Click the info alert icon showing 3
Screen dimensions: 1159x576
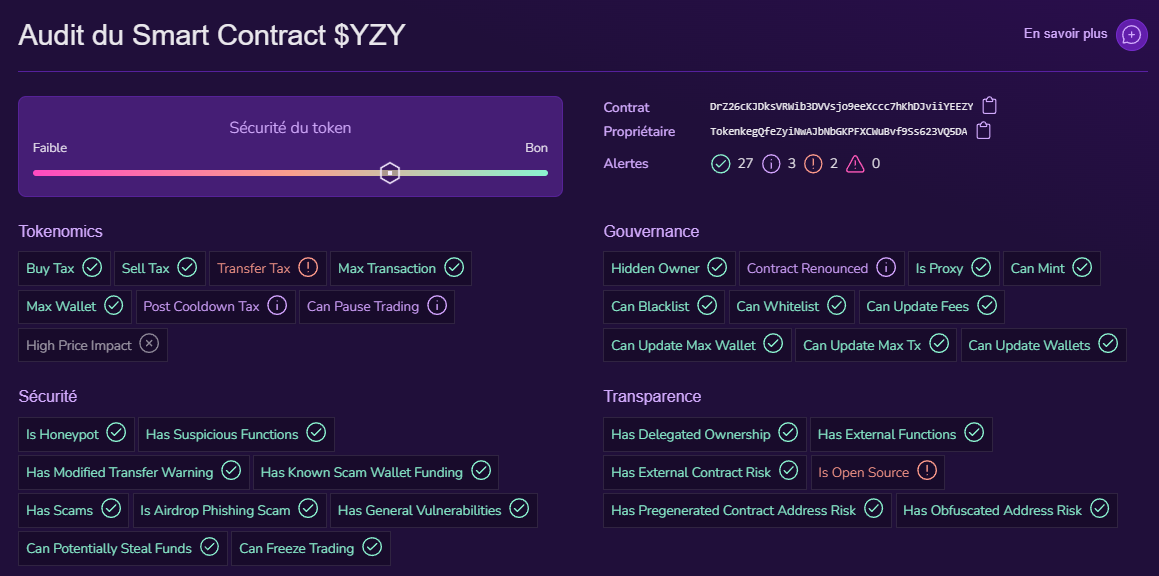772,163
